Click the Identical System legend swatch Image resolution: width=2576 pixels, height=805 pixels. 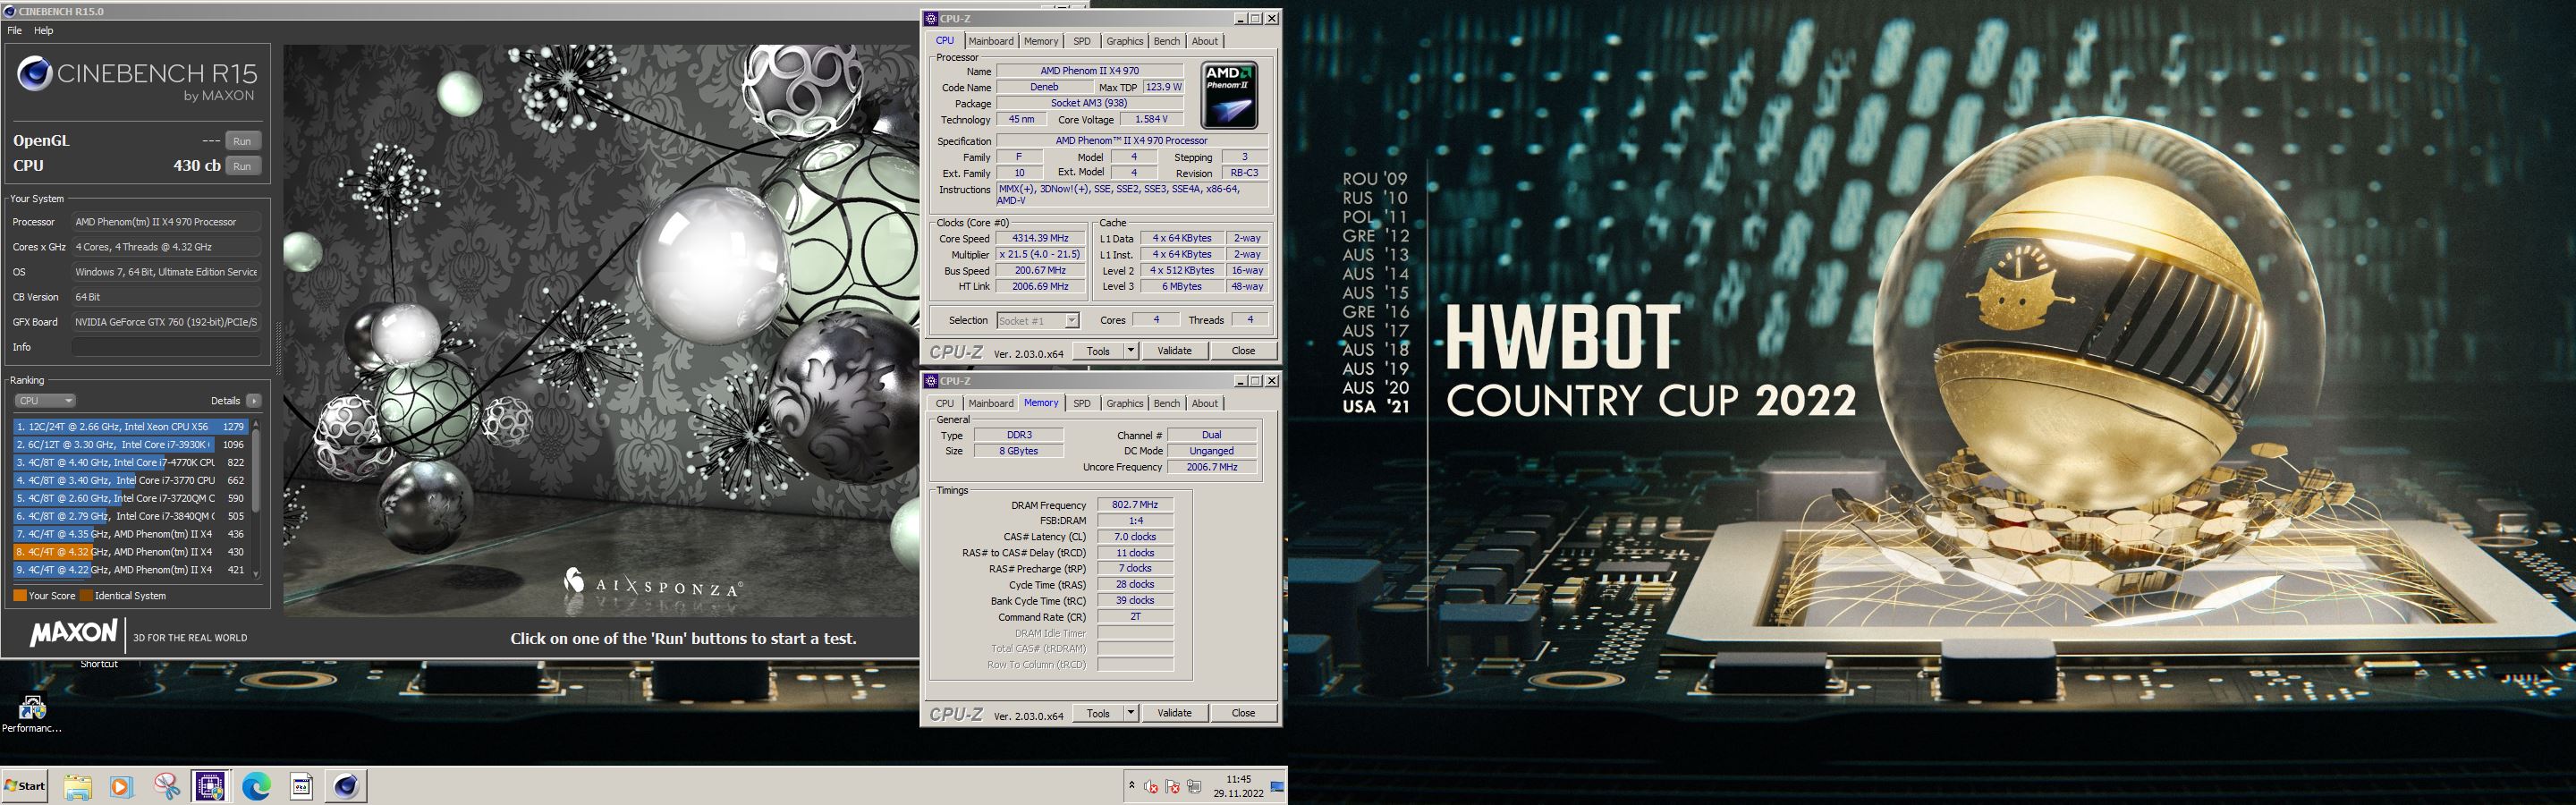86,596
